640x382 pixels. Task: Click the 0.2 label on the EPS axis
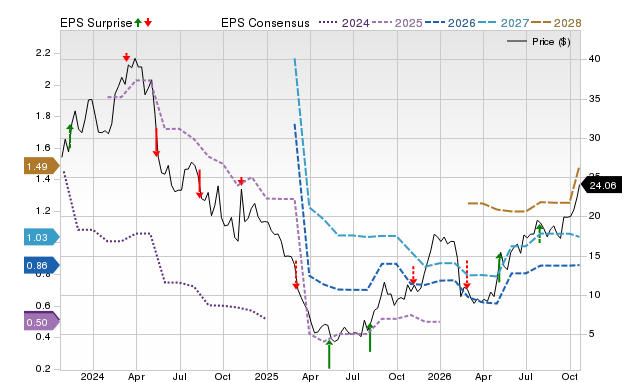[x=43, y=369]
